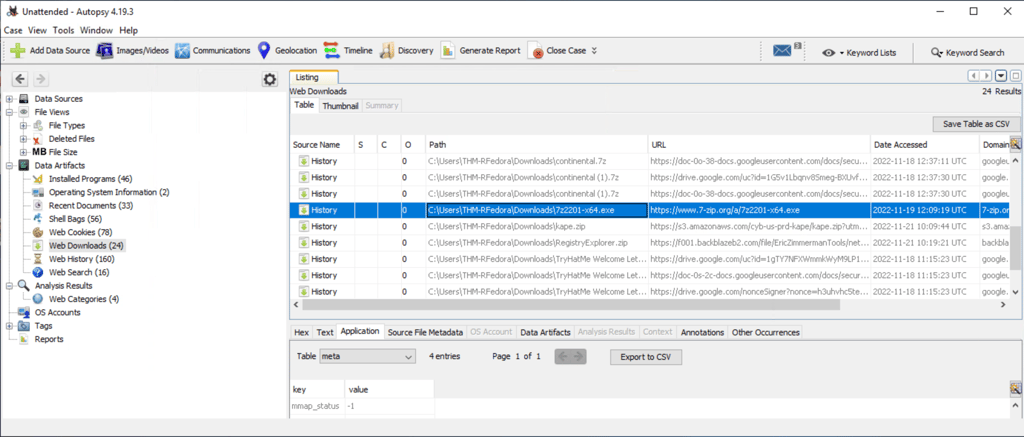This screenshot has height=437, width=1024.
Task: Expand the toolbar overflow chevron
Action: pyautogui.click(x=594, y=50)
